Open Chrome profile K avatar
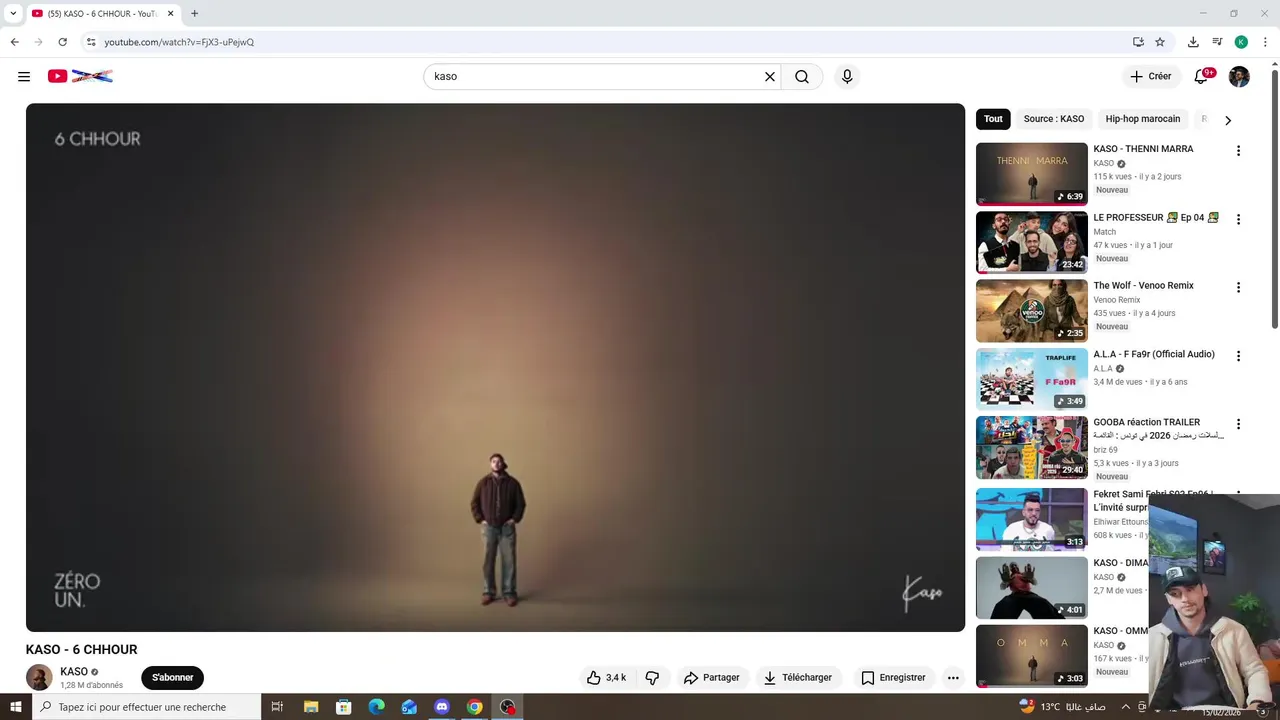Screen dimensions: 1280x720 click(x=1241, y=42)
